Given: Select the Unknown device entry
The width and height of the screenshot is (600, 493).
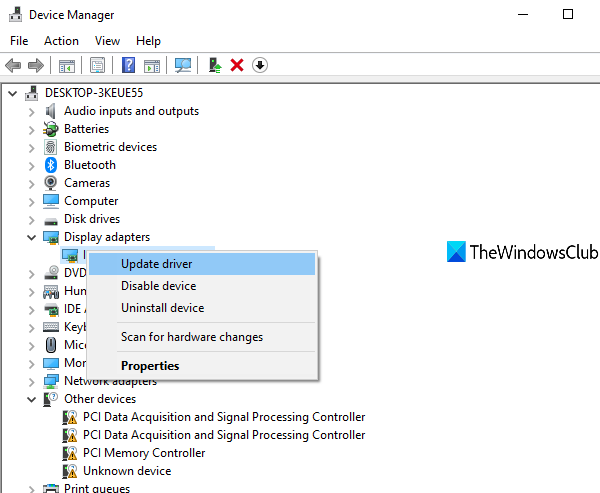Looking at the screenshot, I should 126,471.
